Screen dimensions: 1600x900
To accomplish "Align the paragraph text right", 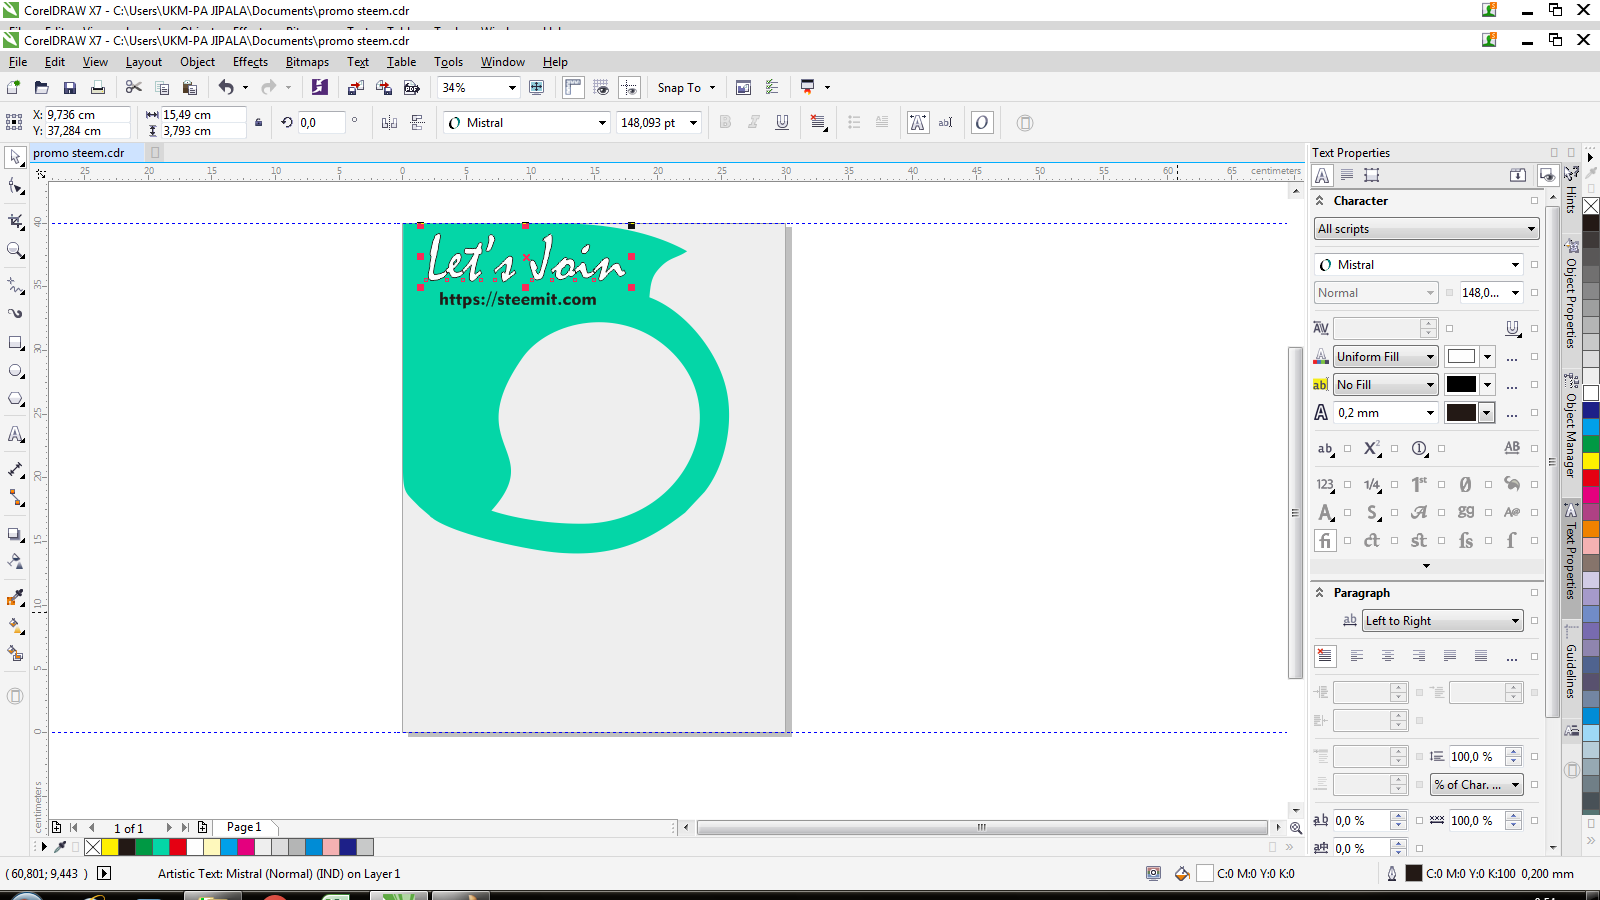I will [1418, 656].
